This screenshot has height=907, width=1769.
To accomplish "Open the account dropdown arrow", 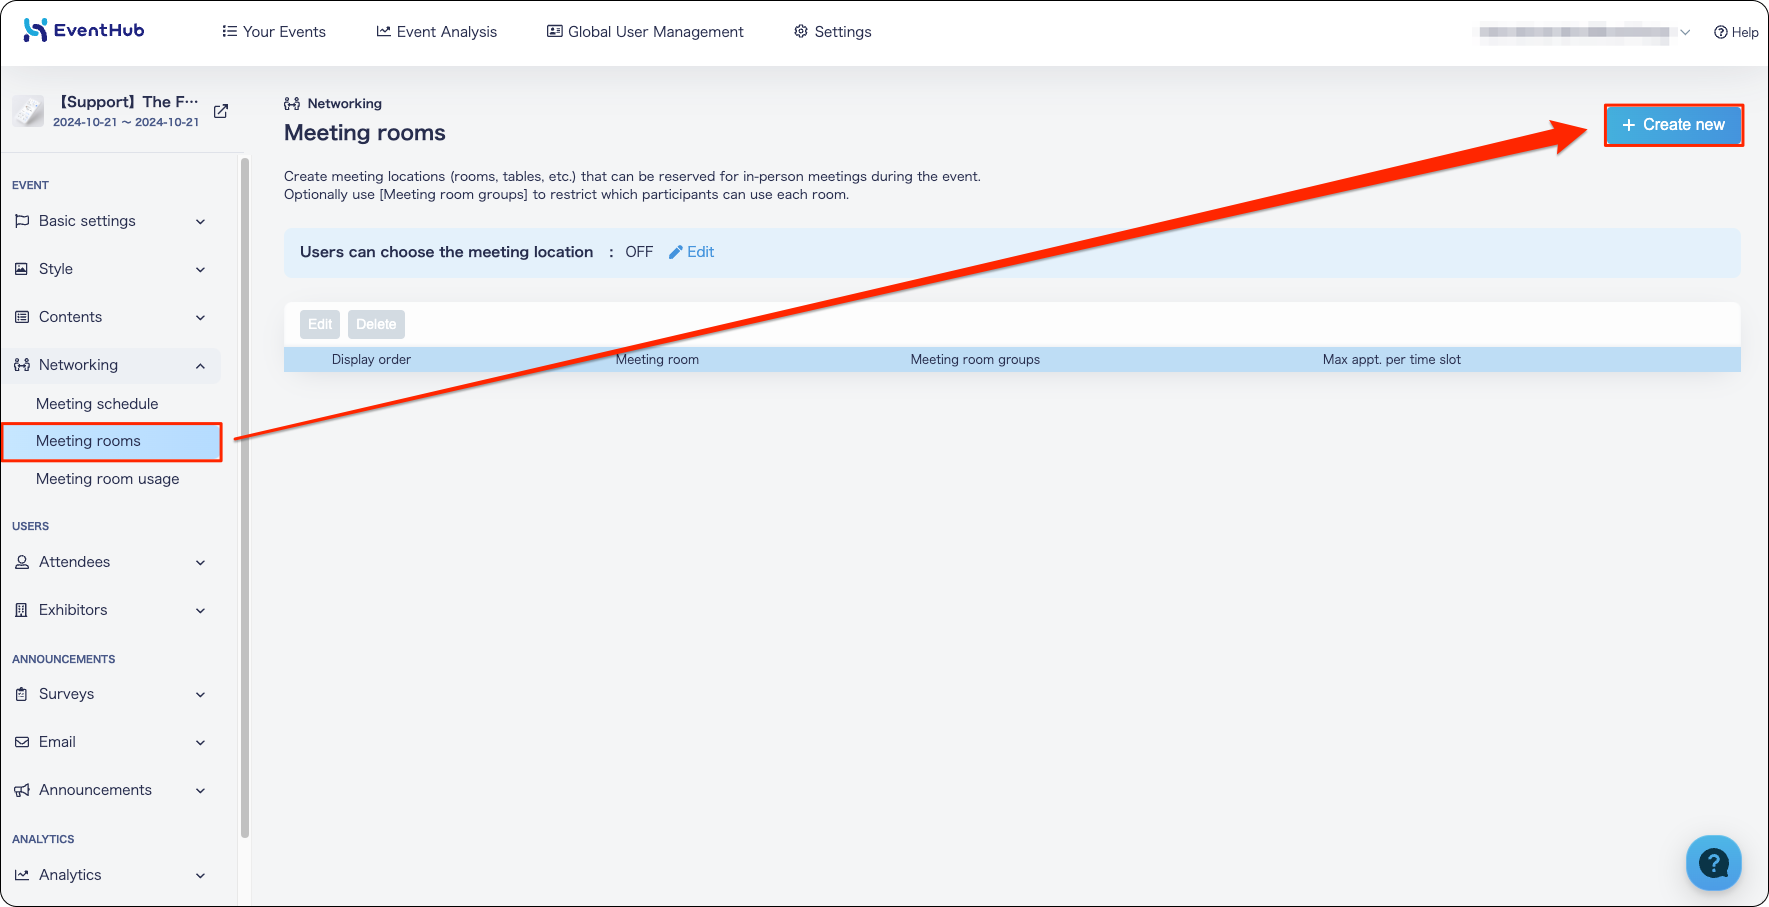I will pos(1685,32).
